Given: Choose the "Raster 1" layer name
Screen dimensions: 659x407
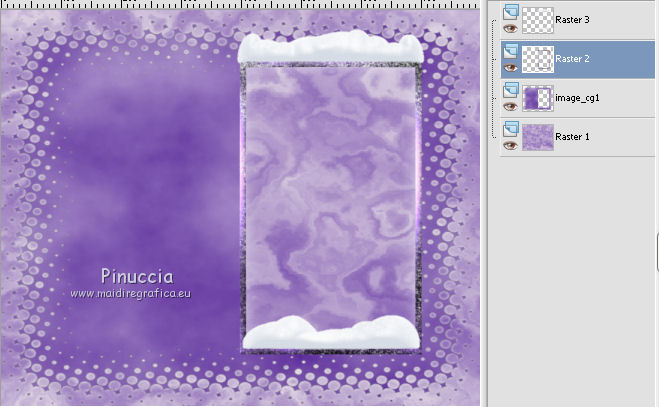Looking at the screenshot, I should click(572, 137).
